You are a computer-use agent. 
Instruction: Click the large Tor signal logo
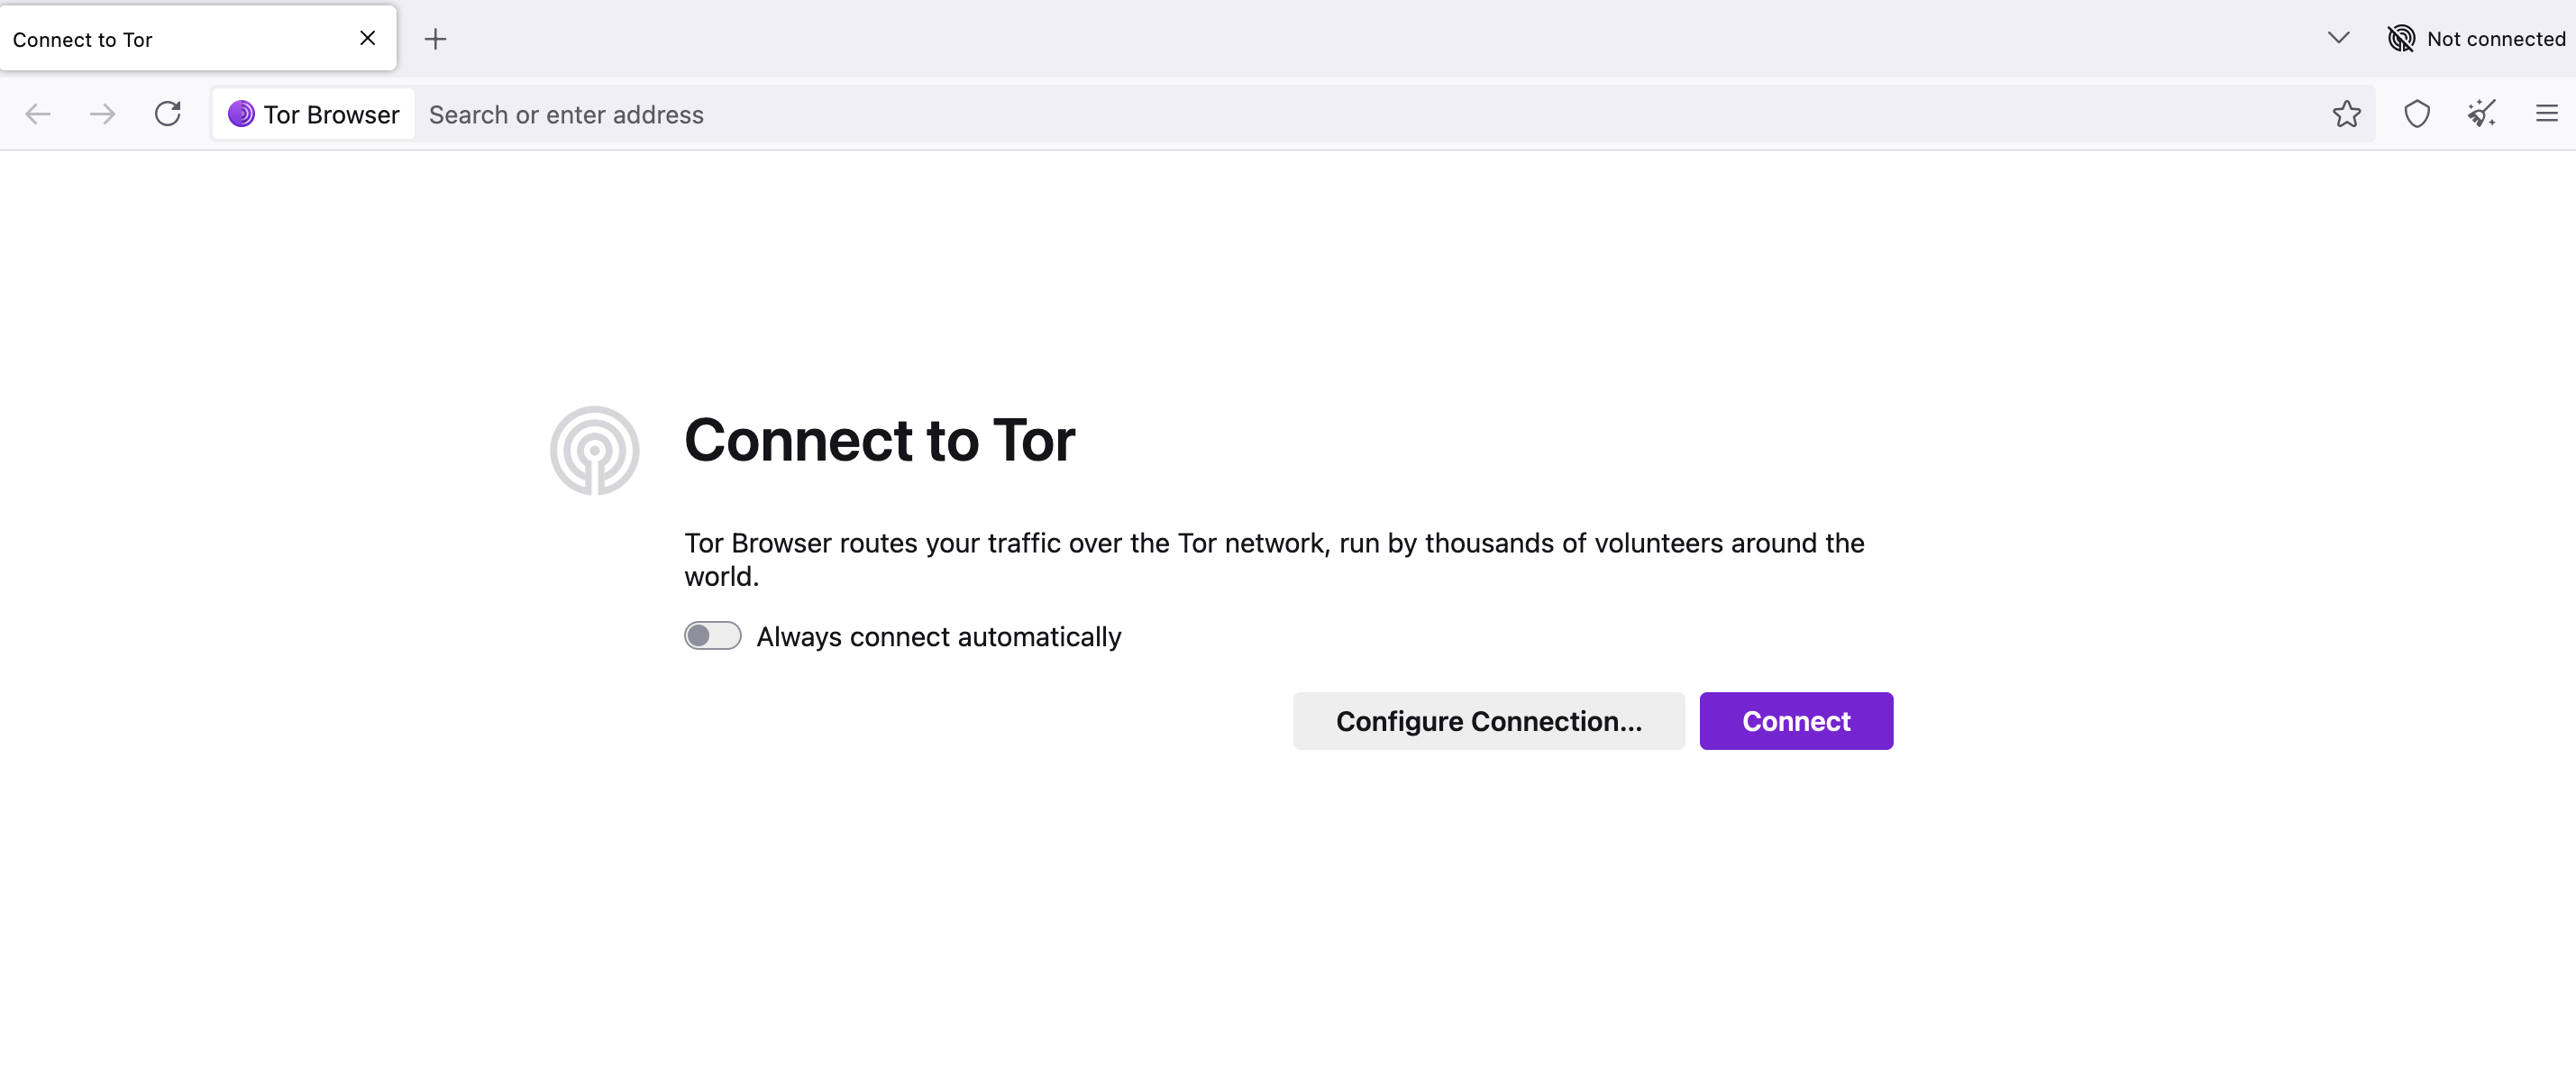[x=594, y=450]
